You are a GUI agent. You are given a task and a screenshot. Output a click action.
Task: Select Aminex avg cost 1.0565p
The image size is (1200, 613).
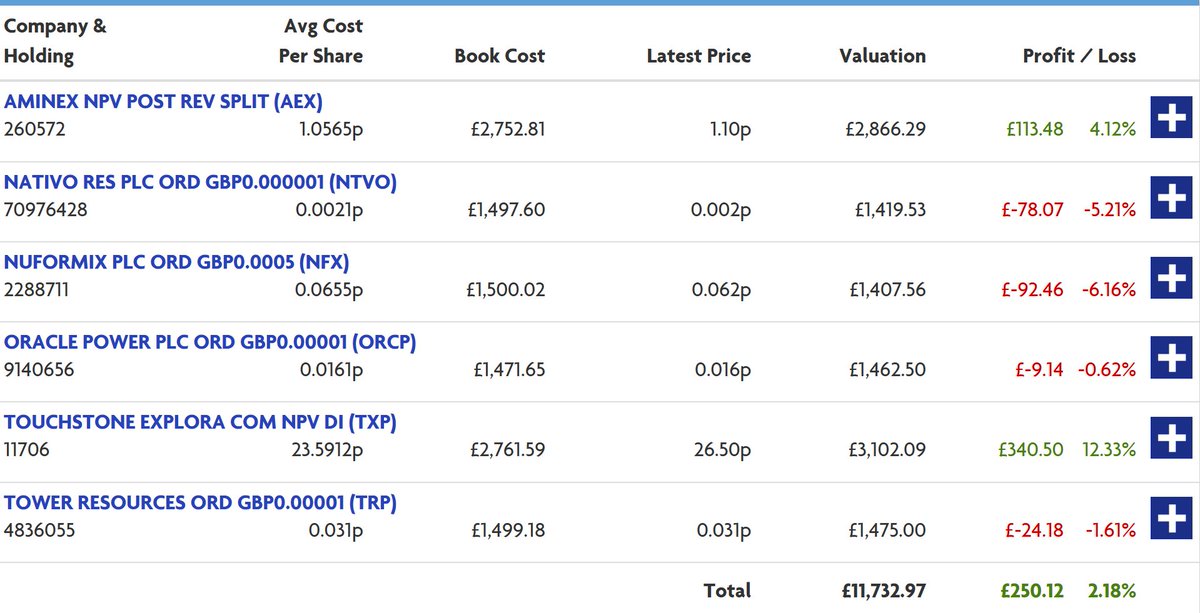[331, 129]
